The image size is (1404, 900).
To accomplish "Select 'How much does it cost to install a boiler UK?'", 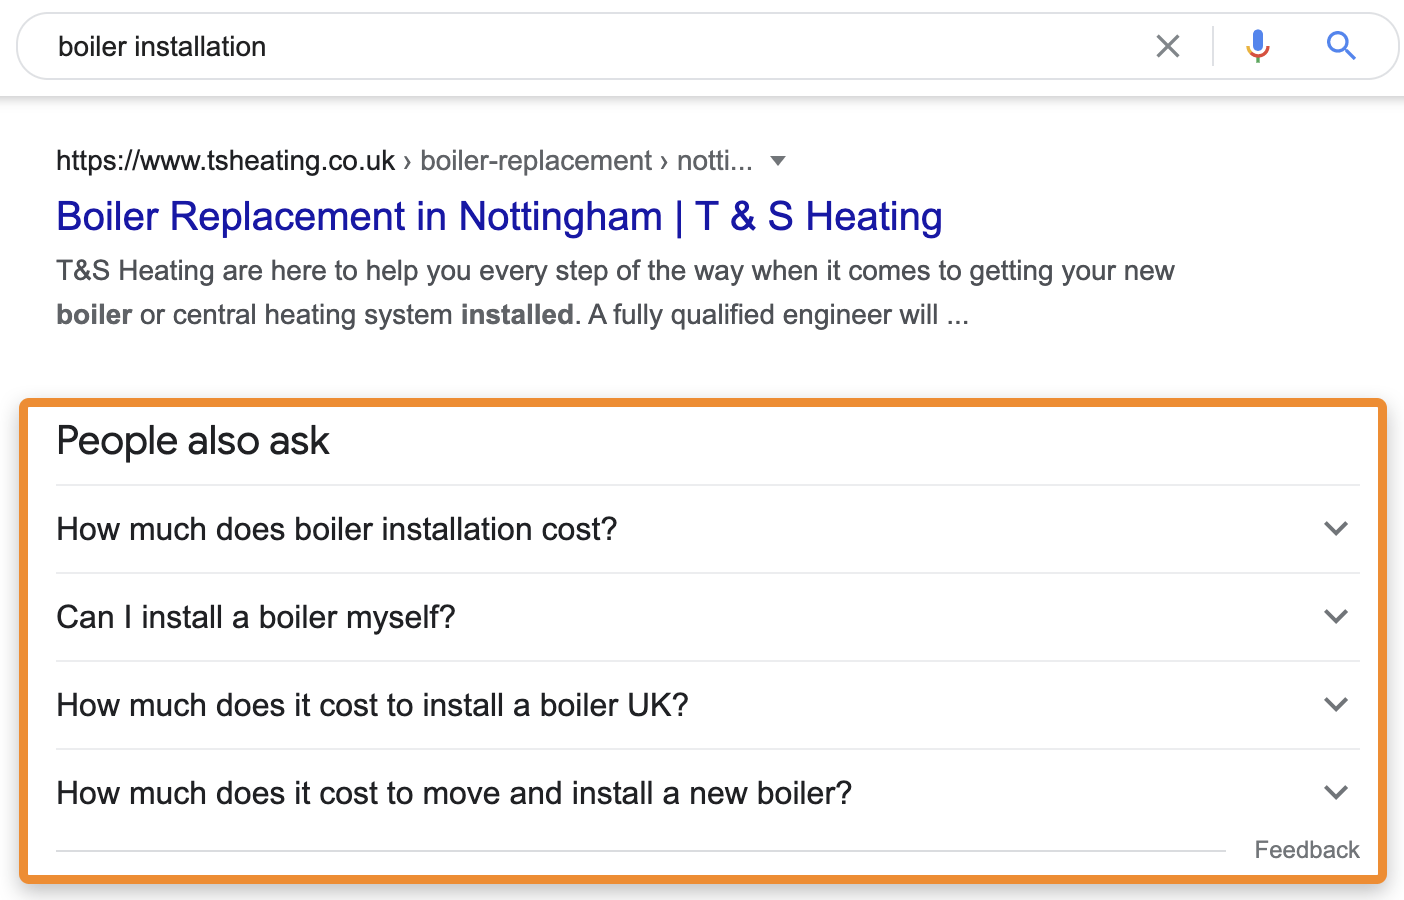I will [x=372, y=705].
